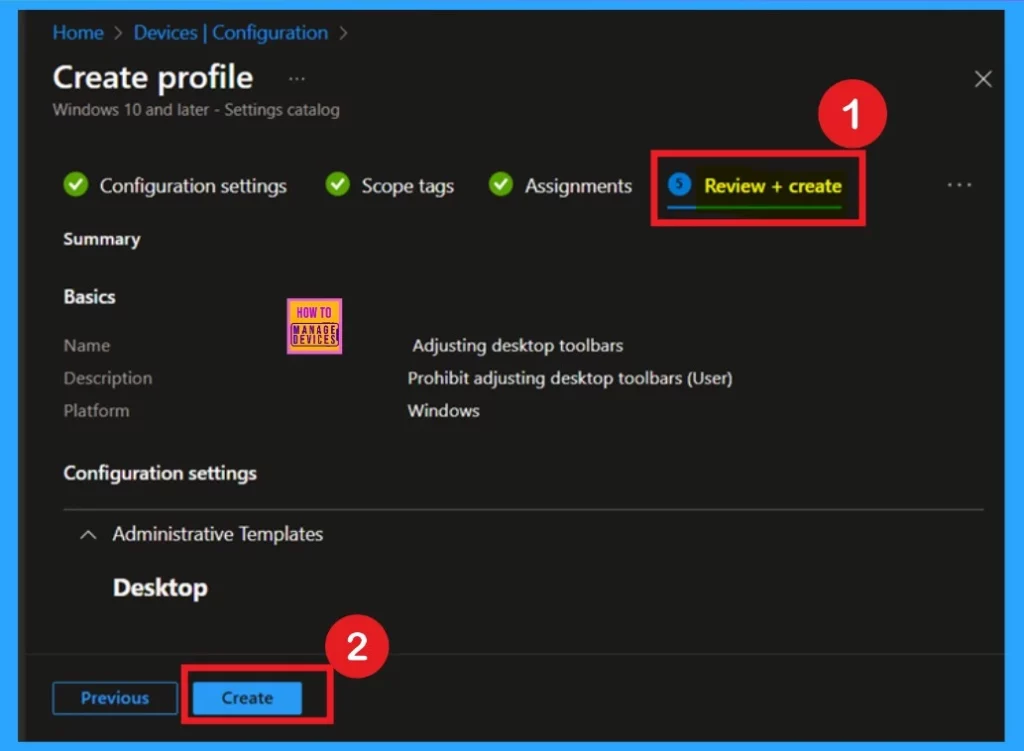Image resolution: width=1024 pixels, height=751 pixels.
Task: Click the Desktop category heading
Action: [x=161, y=588]
